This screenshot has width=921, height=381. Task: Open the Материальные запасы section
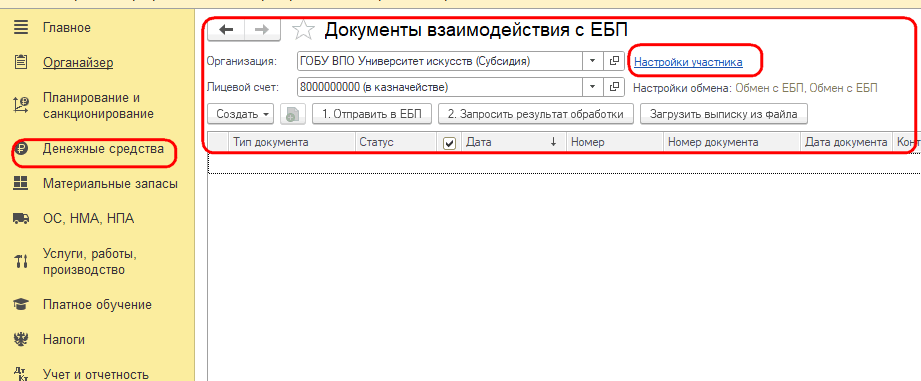pos(110,184)
